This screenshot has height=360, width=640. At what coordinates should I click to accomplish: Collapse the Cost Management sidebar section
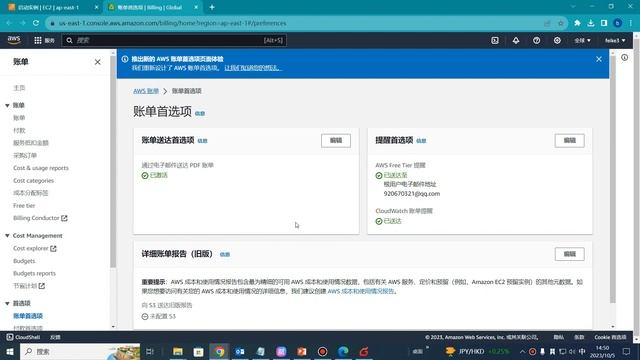pyautogui.click(x=7, y=236)
